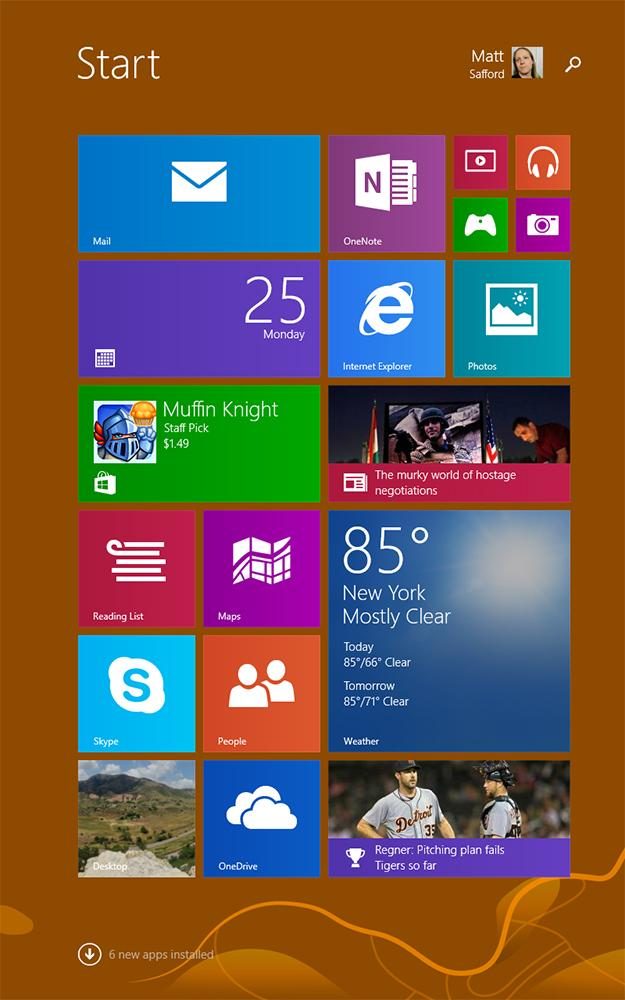Click the Matt Safford user name
The height and width of the screenshot is (1000, 625).
pos(487,64)
